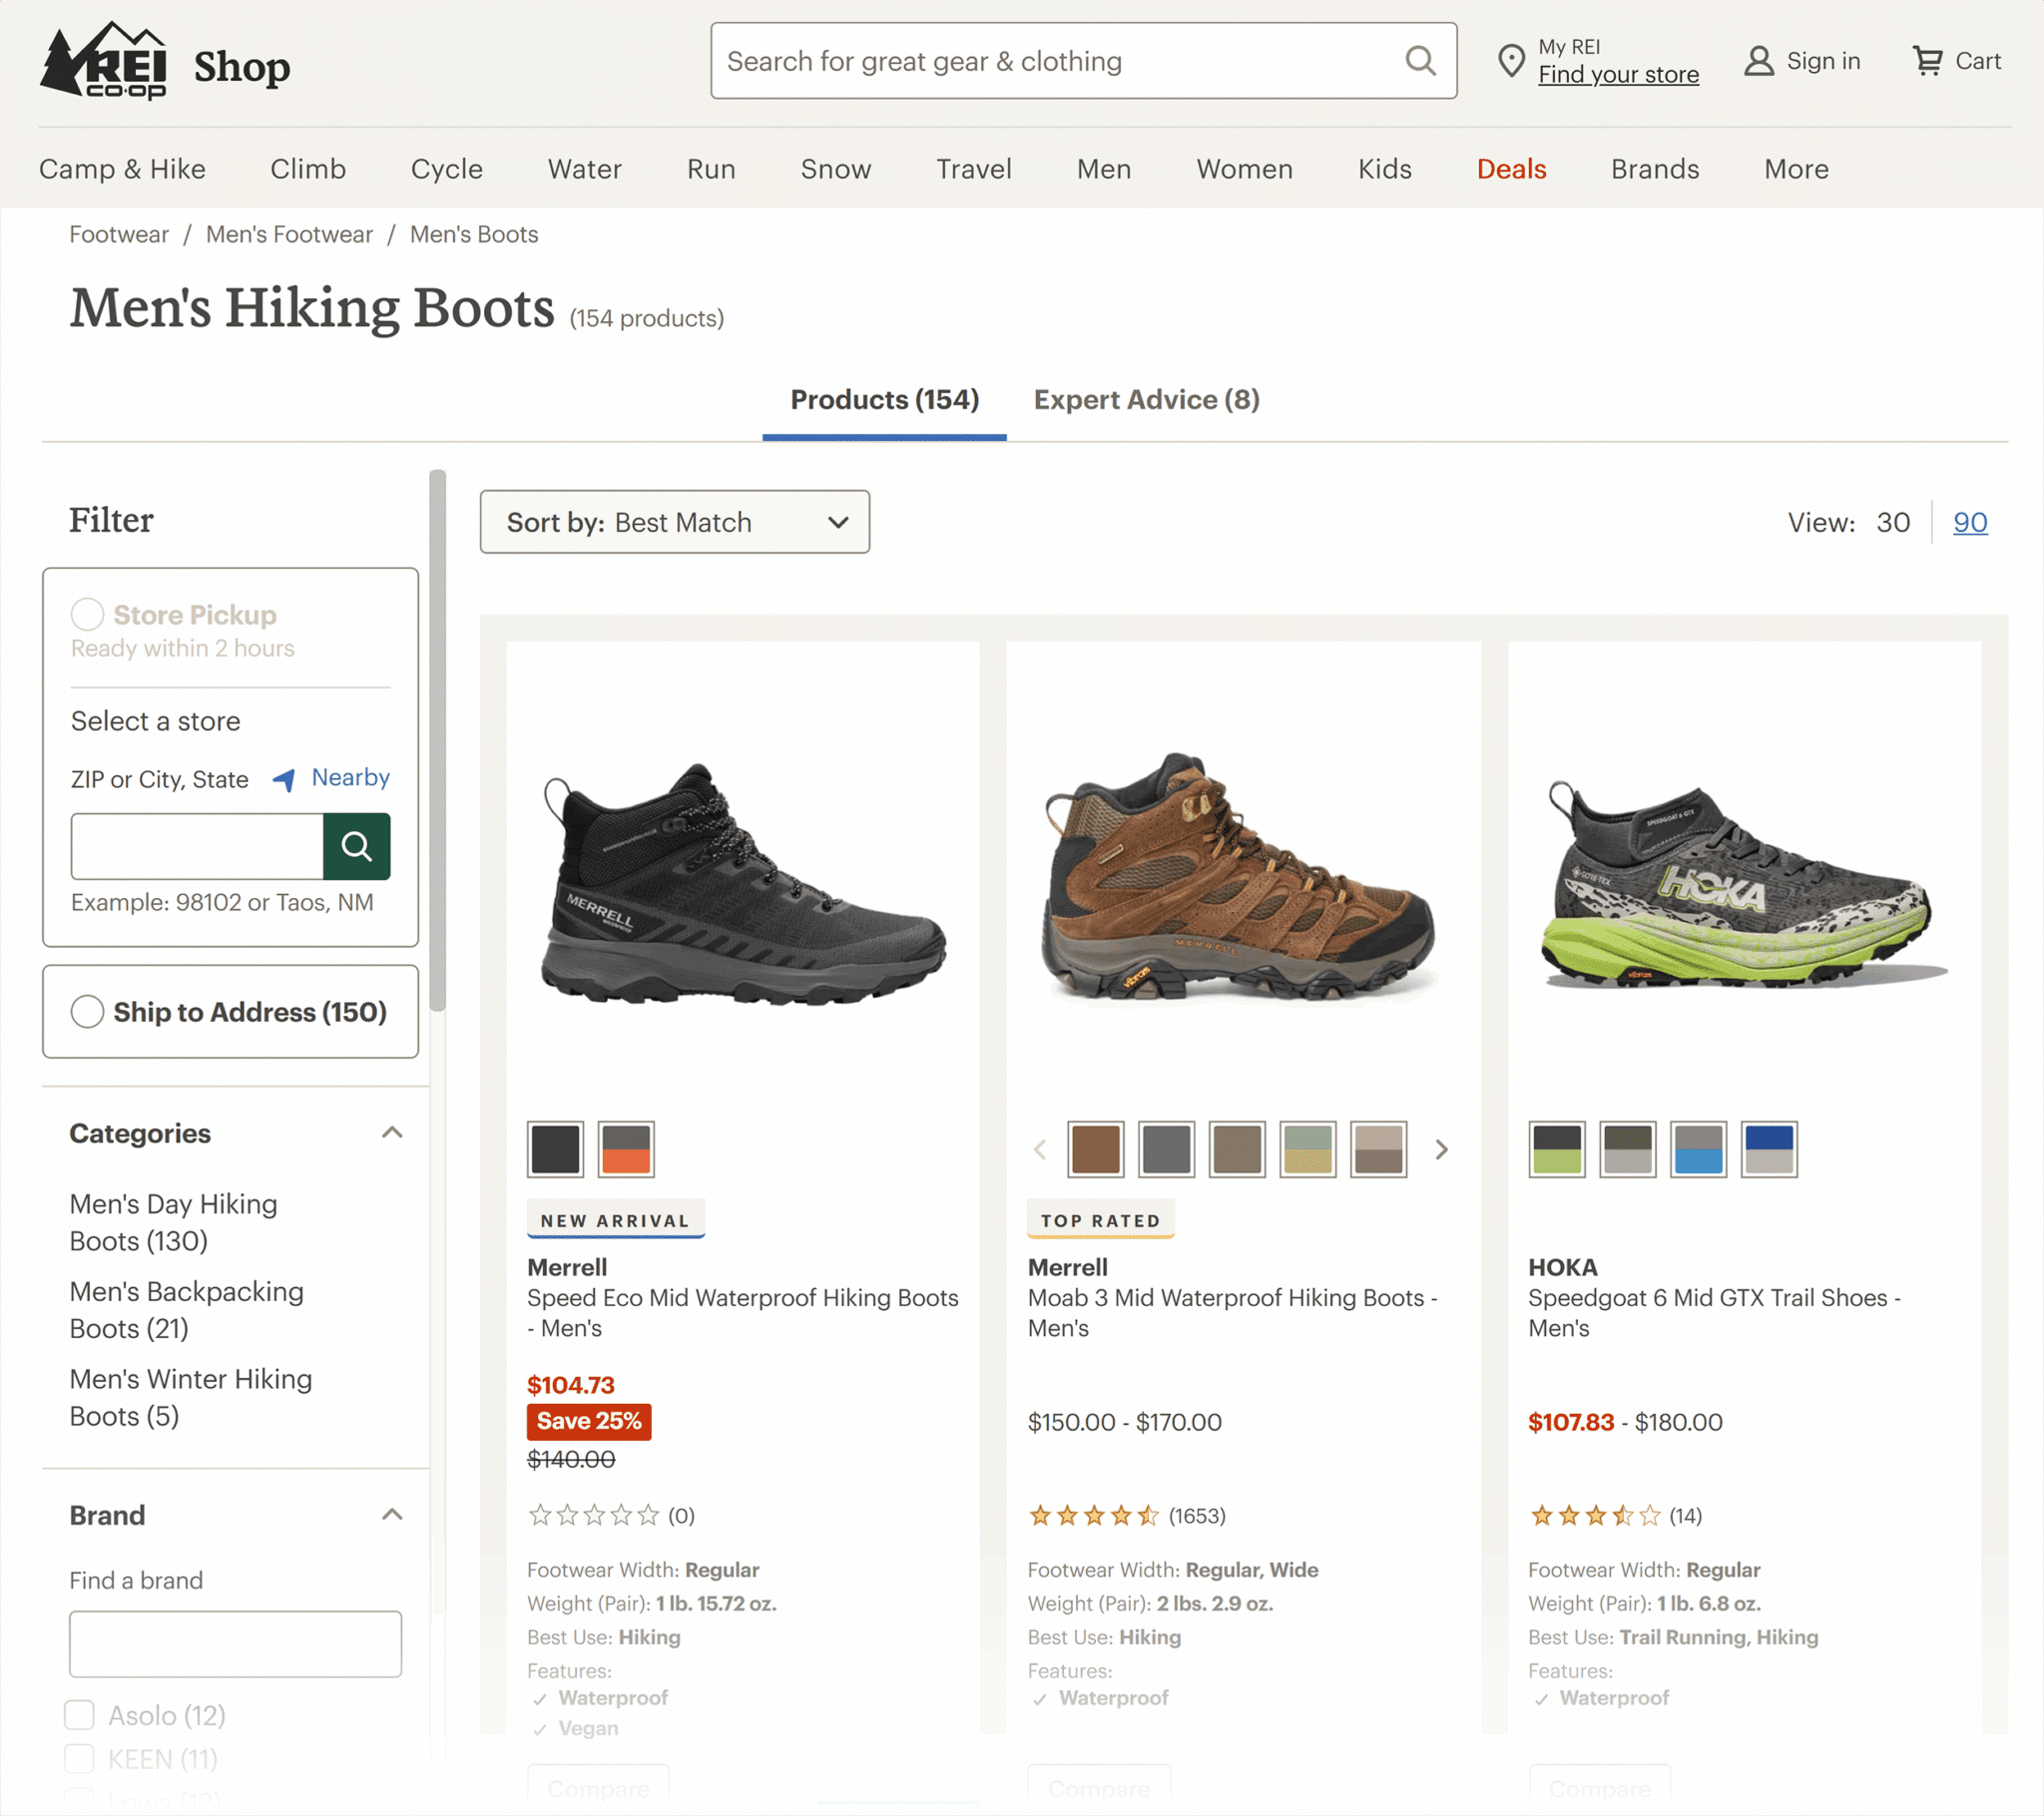Filter by Men's Backpacking Boots category
The width and height of the screenshot is (2044, 1816).
[186, 1309]
